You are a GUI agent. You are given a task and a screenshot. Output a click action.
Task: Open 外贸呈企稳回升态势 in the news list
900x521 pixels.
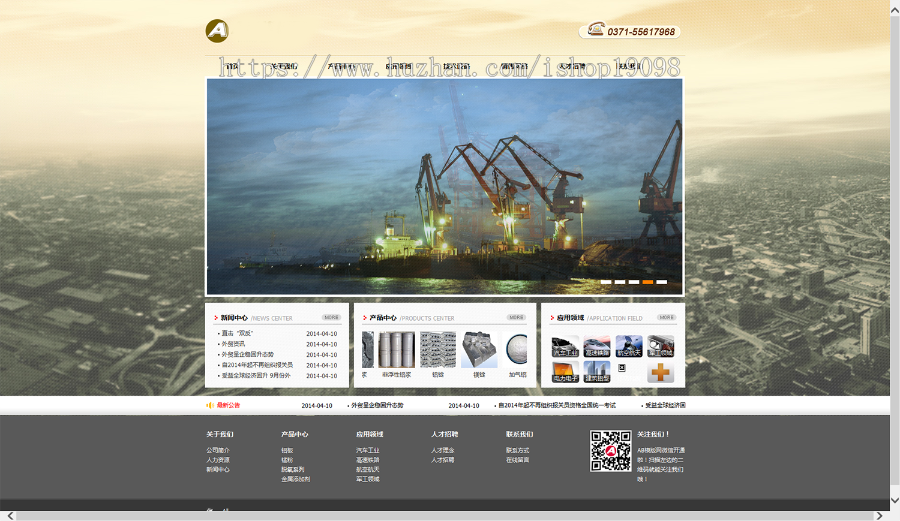pos(247,355)
